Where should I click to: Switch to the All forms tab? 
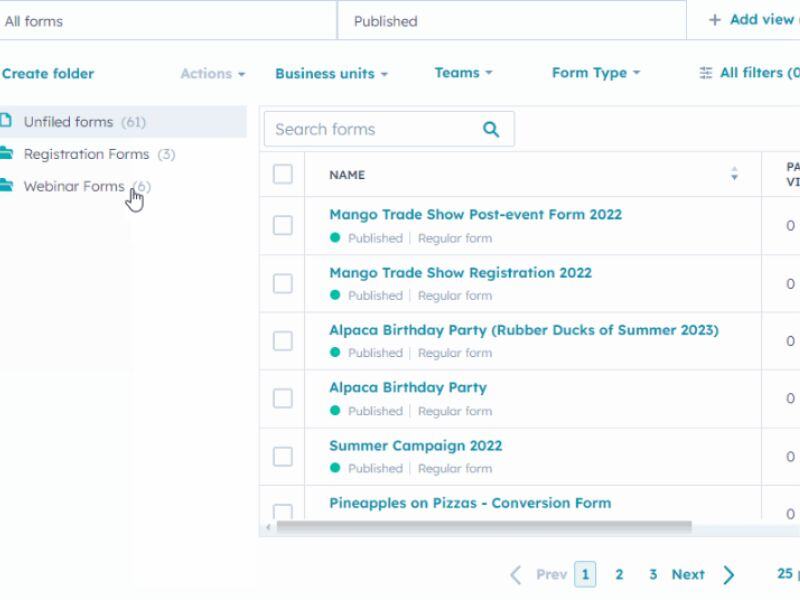click(x=168, y=21)
